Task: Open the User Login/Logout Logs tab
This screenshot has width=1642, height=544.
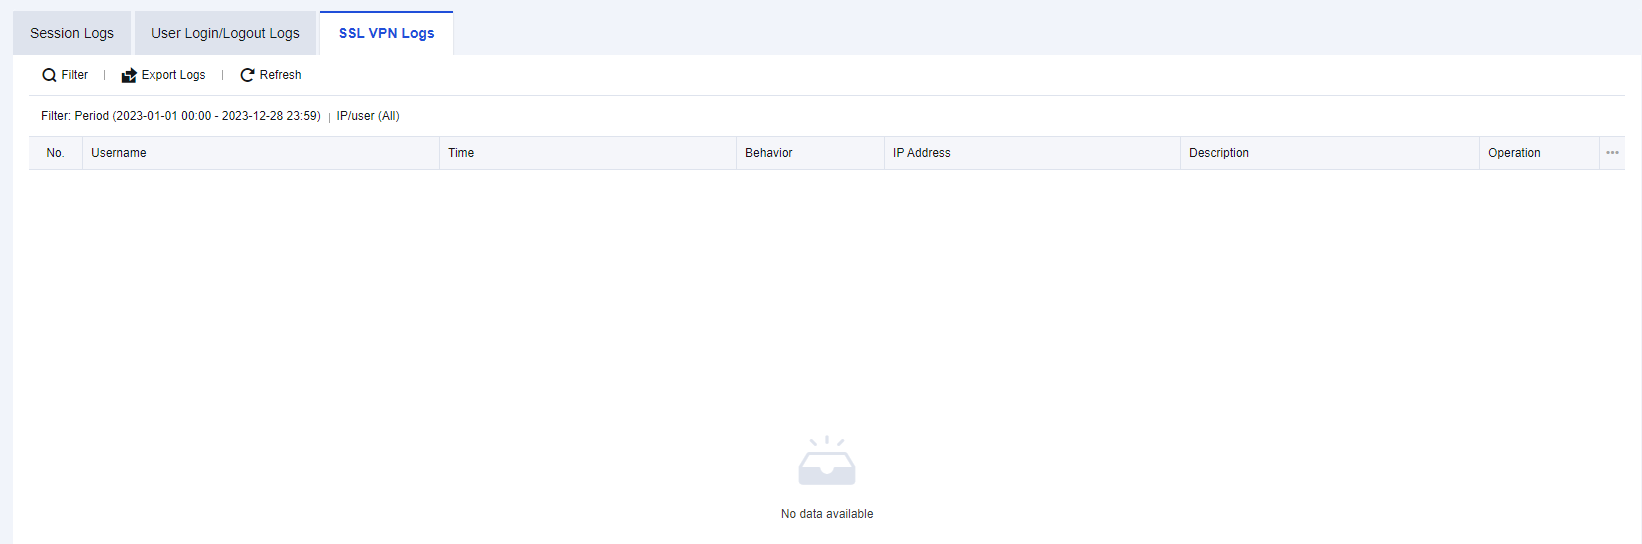Action: 225,33
